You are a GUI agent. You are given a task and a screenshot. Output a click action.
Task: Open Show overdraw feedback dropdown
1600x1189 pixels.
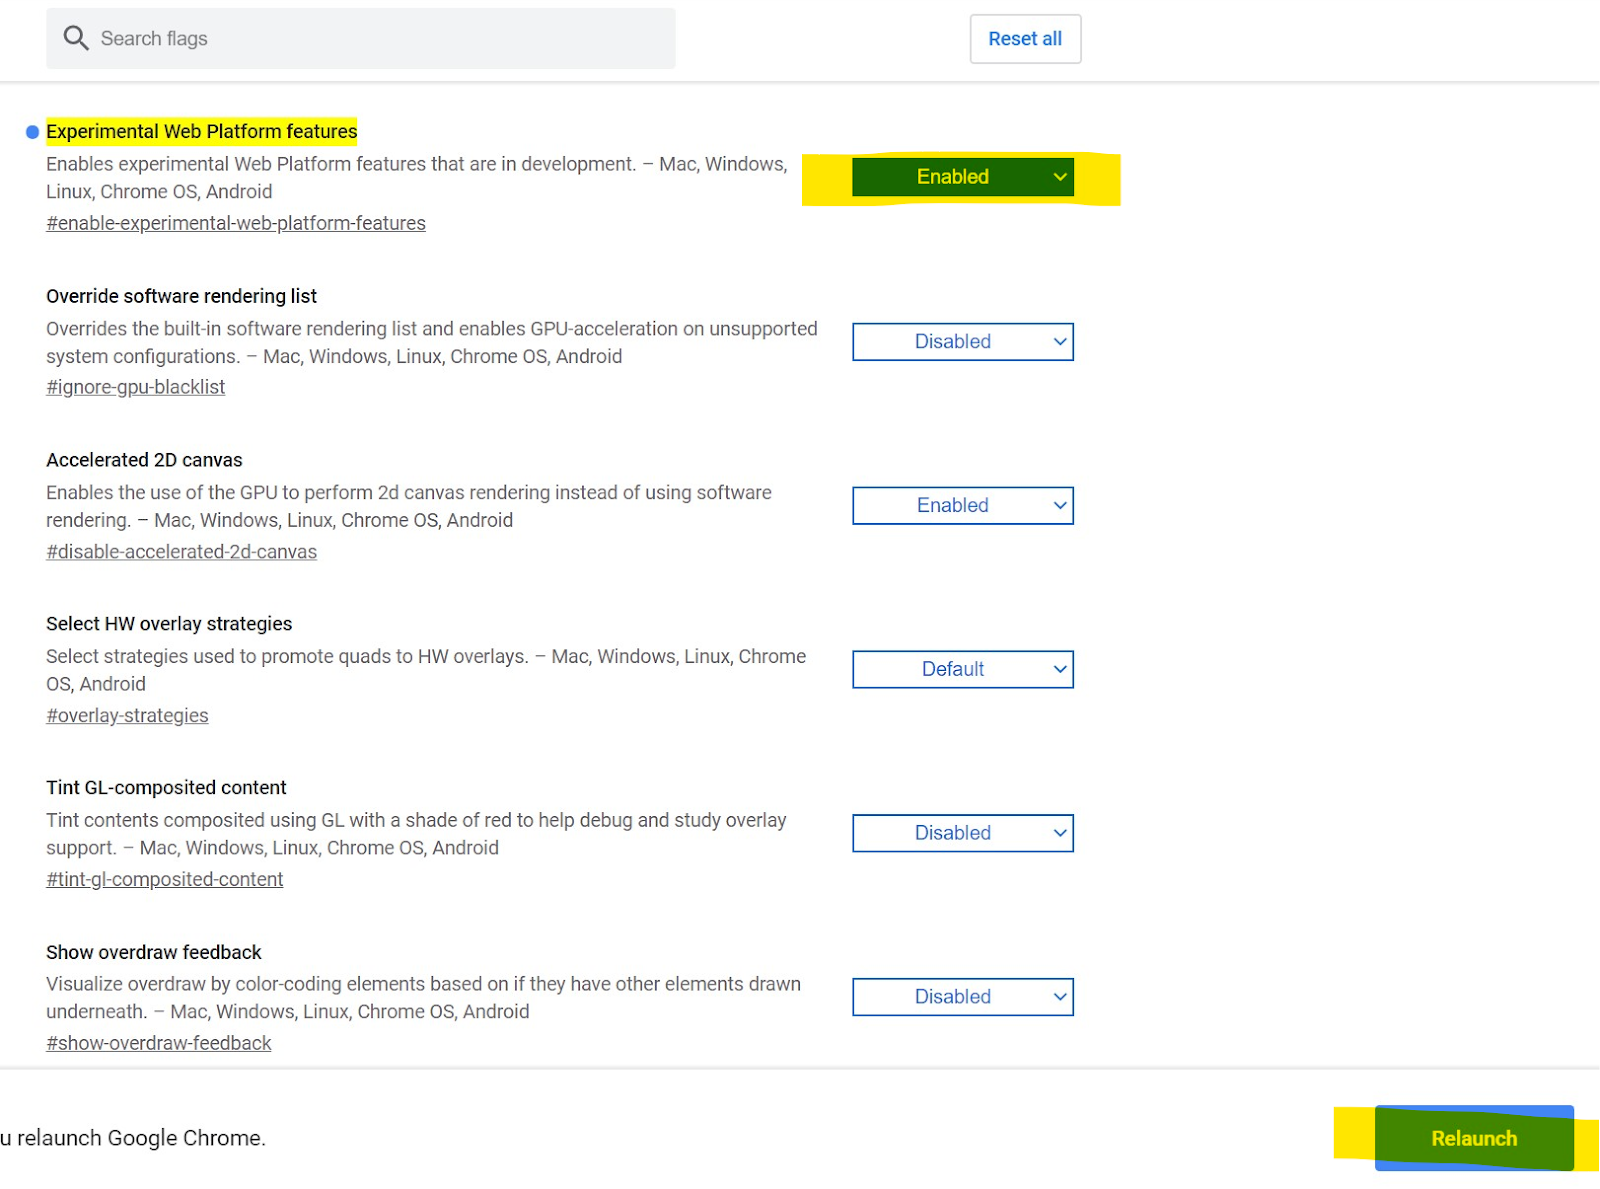[x=962, y=997]
